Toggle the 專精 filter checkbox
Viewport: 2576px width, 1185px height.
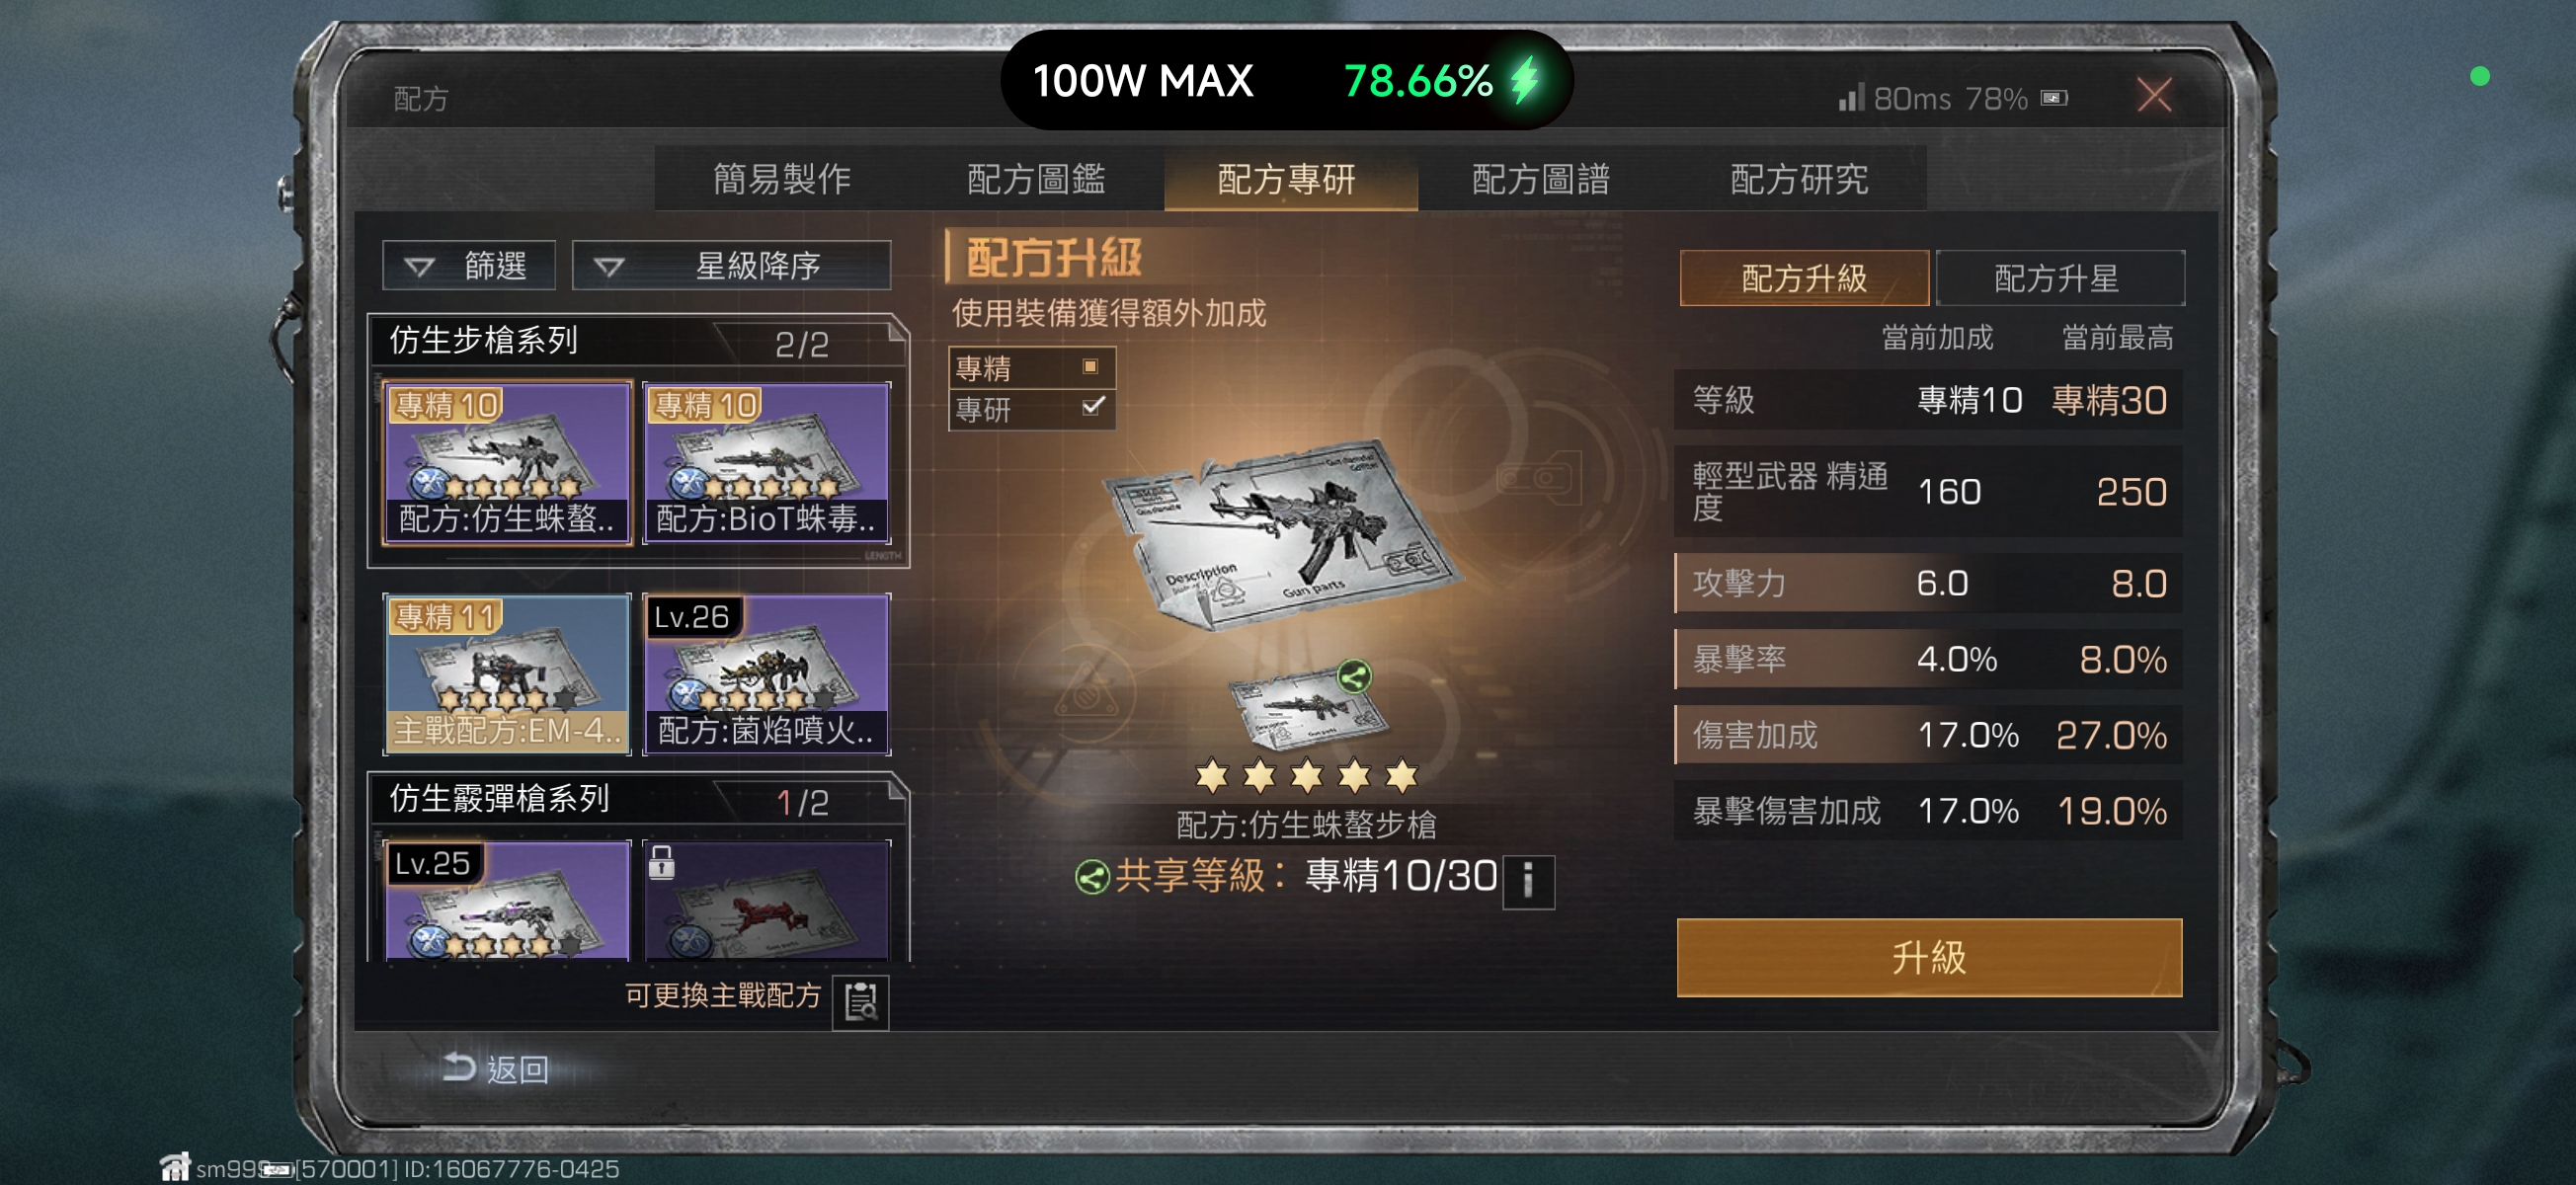[1091, 367]
